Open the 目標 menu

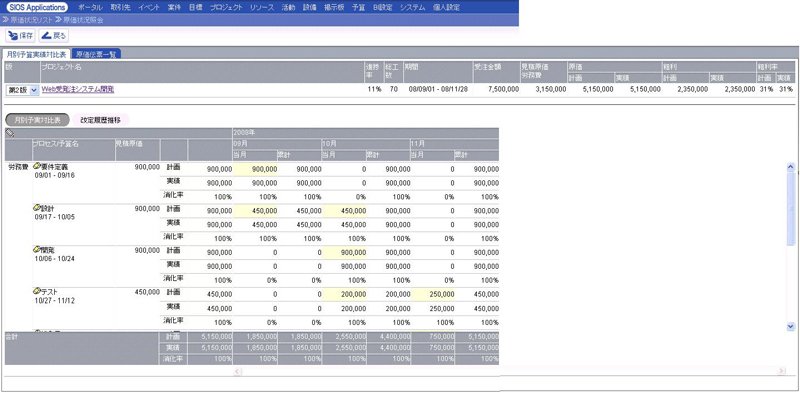point(195,8)
